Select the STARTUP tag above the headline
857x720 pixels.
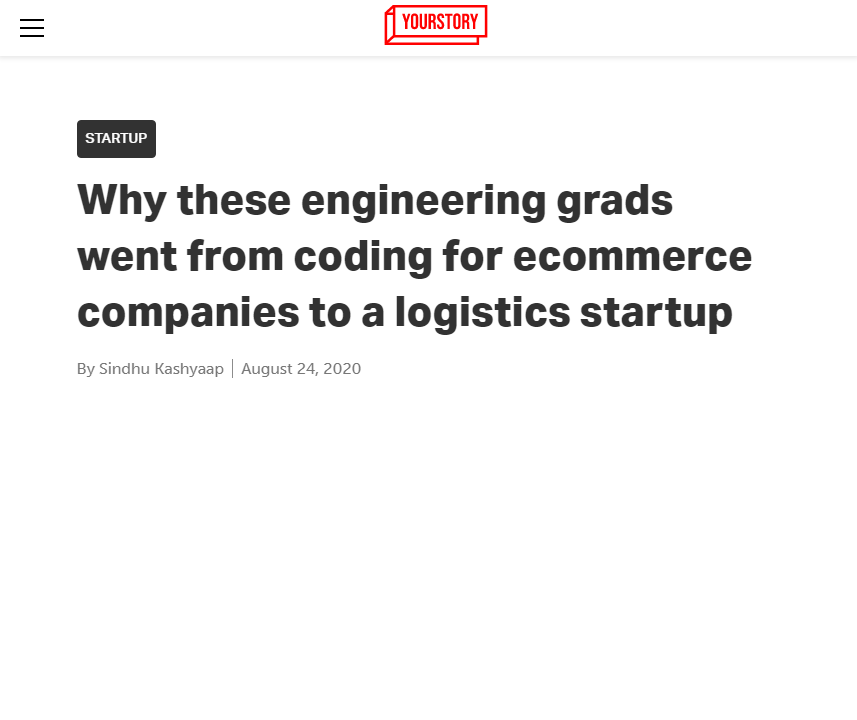(x=116, y=138)
